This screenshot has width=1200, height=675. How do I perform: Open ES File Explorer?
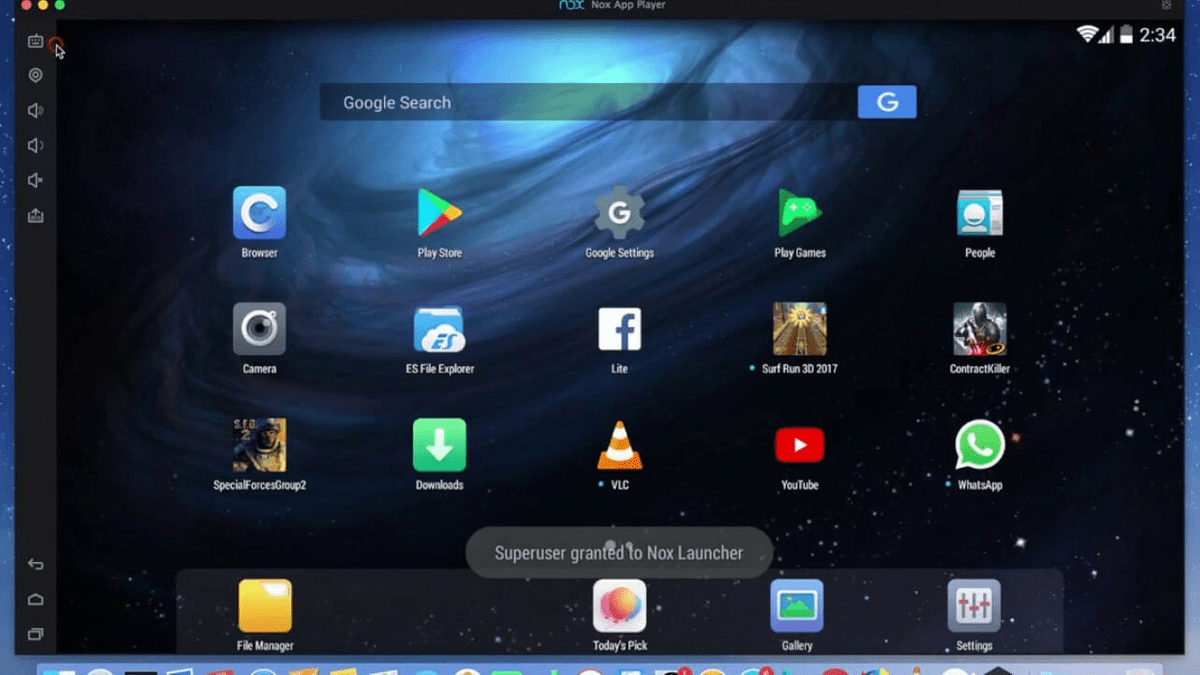coord(439,330)
